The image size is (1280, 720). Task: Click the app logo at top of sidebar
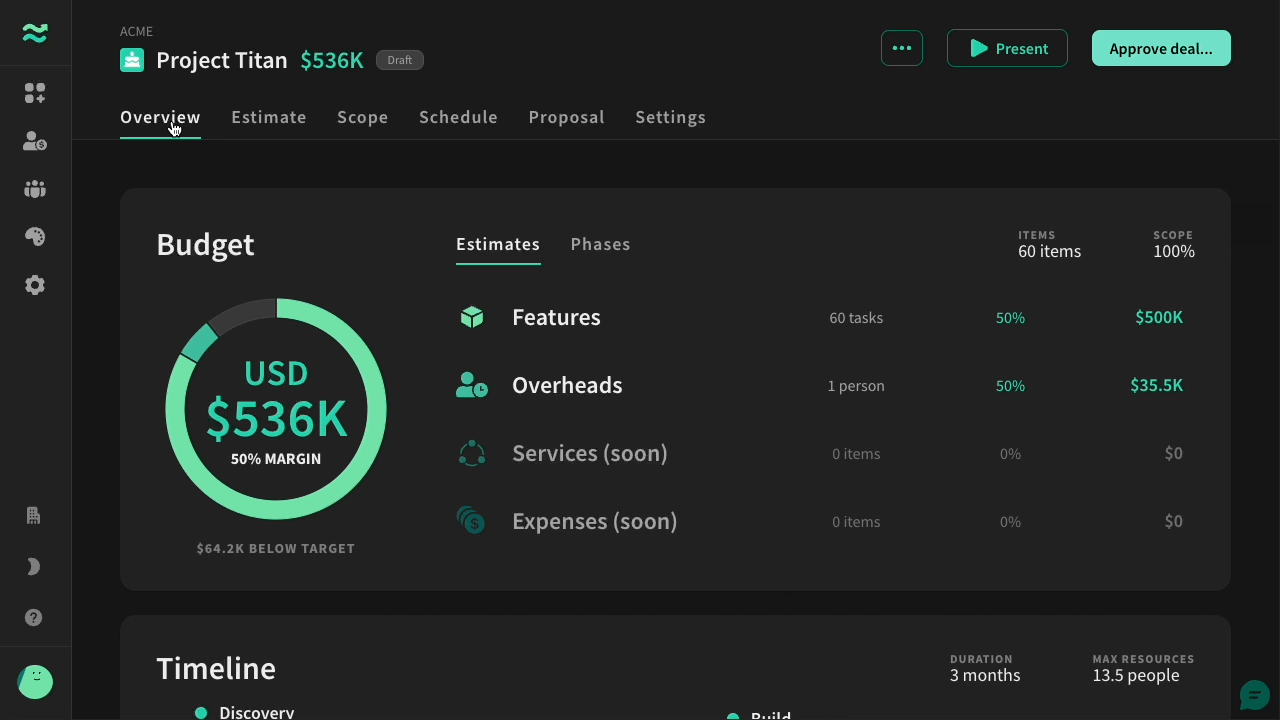35,33
